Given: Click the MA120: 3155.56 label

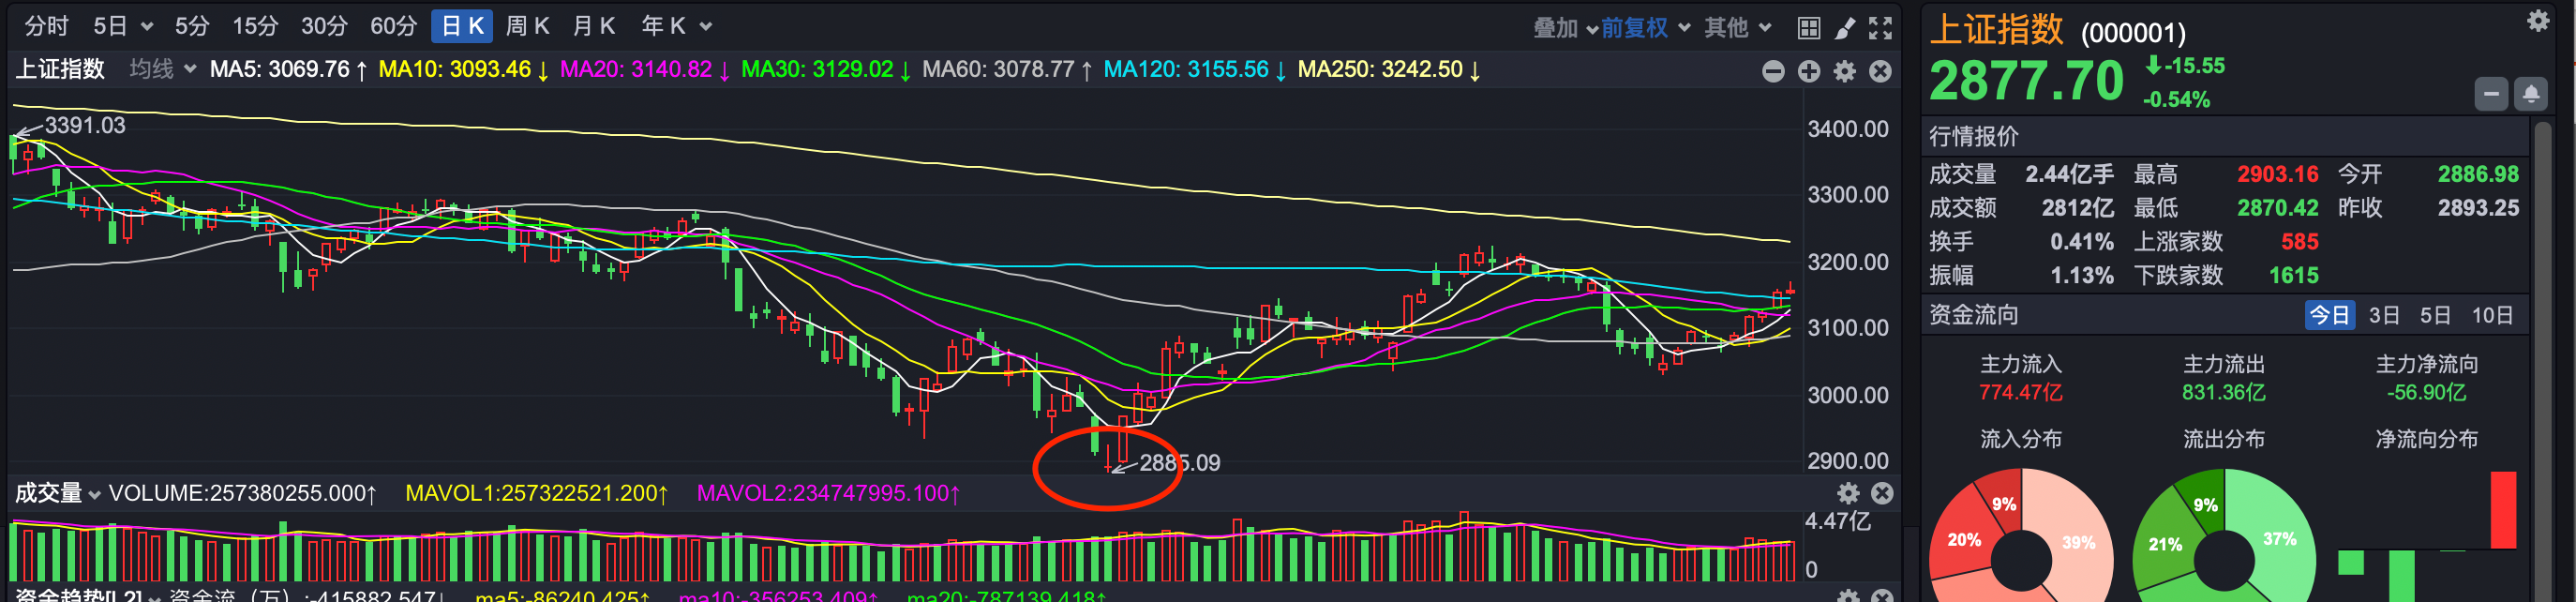Looking at the screenshot, I should pyautogui.click(x=1195, y=70).
